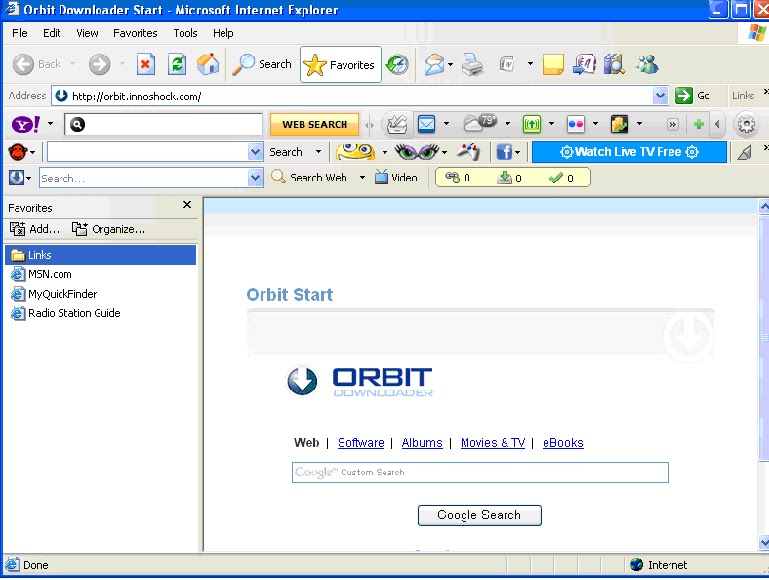Viewport: 769px width, 580px height.
Task: Click the Yahoo! logo icon
Action: [26, 125]
